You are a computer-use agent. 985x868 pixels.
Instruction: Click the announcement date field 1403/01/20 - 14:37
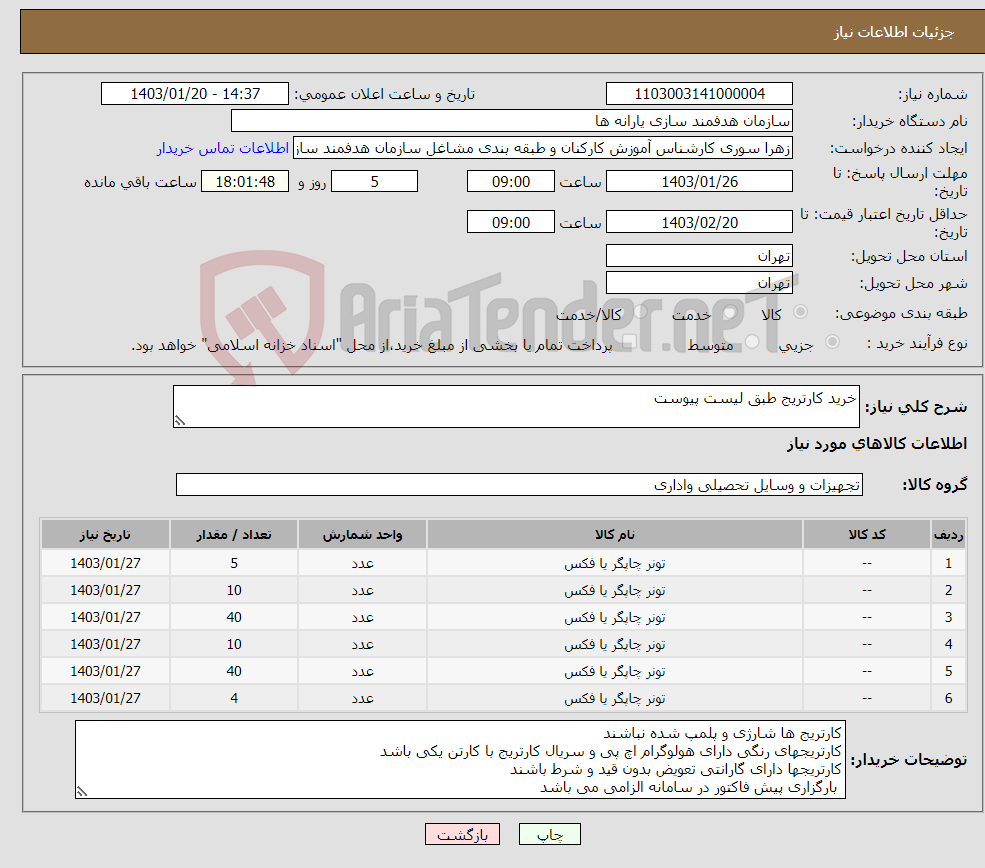pyautogui.click(x=195, y=94)
